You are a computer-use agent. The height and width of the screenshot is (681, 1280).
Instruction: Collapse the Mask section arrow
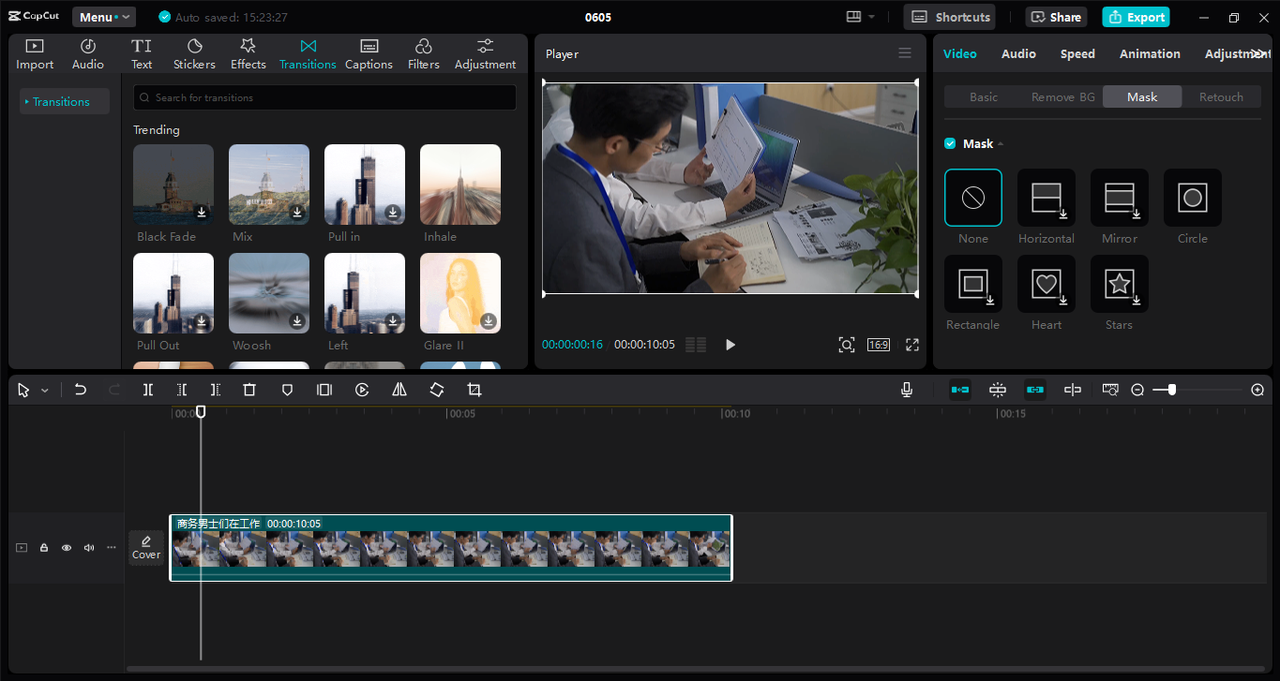[x=1000, y=144]
